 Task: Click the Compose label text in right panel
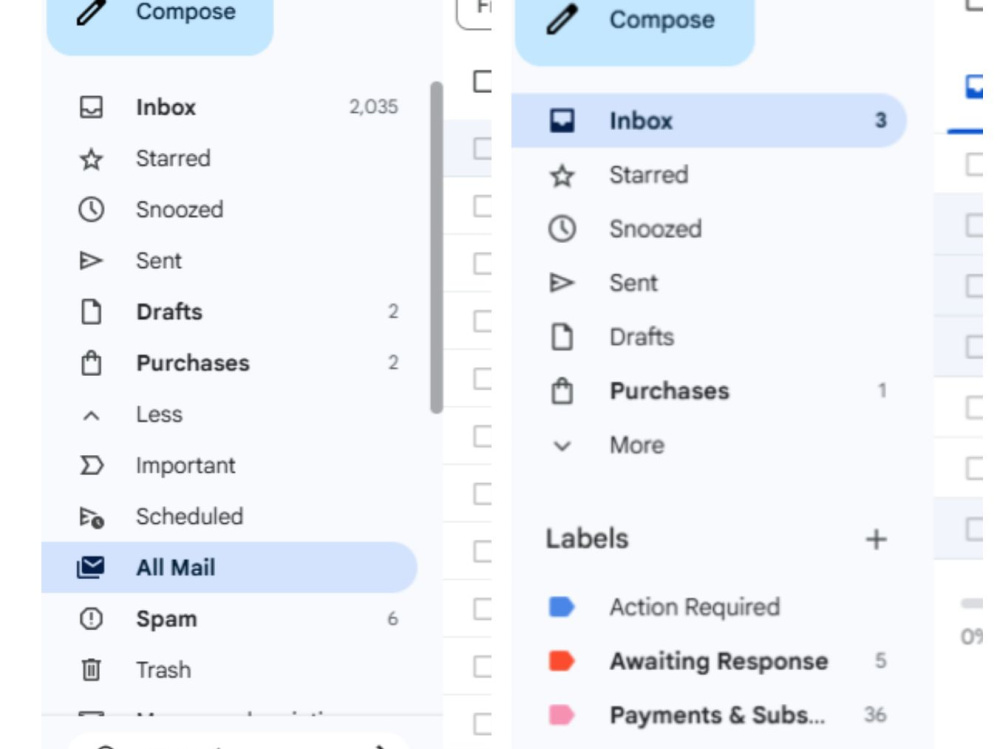pos(662,20)
